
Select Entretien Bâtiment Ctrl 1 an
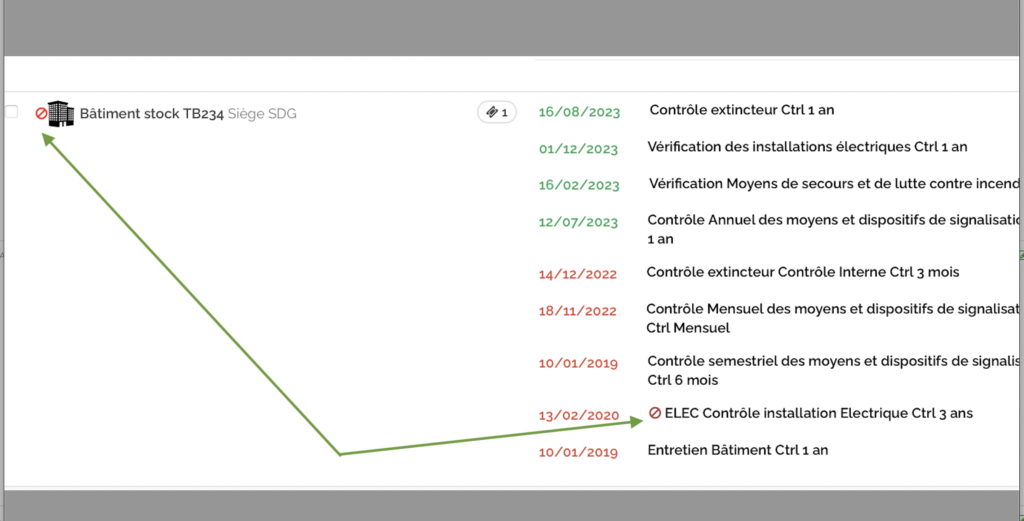pyautogui.click(x=737, y=450)
